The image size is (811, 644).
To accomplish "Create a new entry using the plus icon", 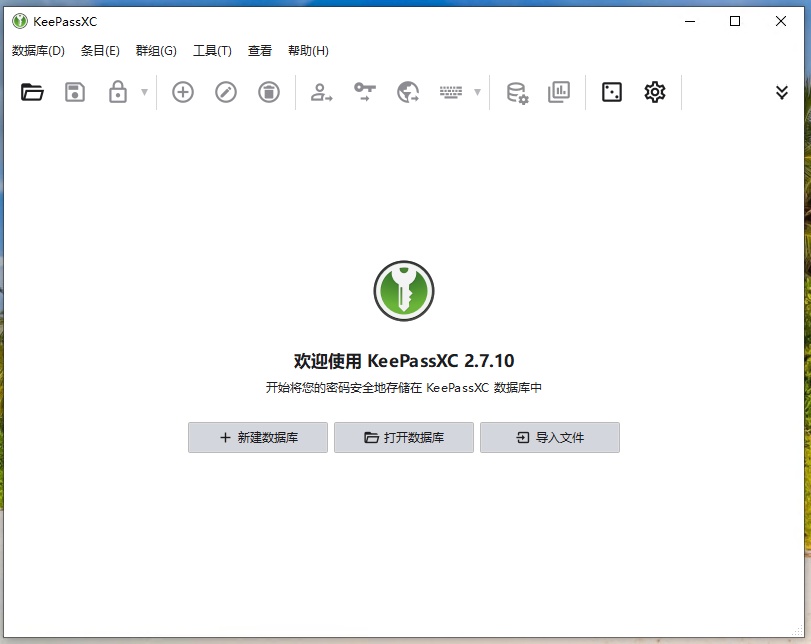I will (183, 91).
